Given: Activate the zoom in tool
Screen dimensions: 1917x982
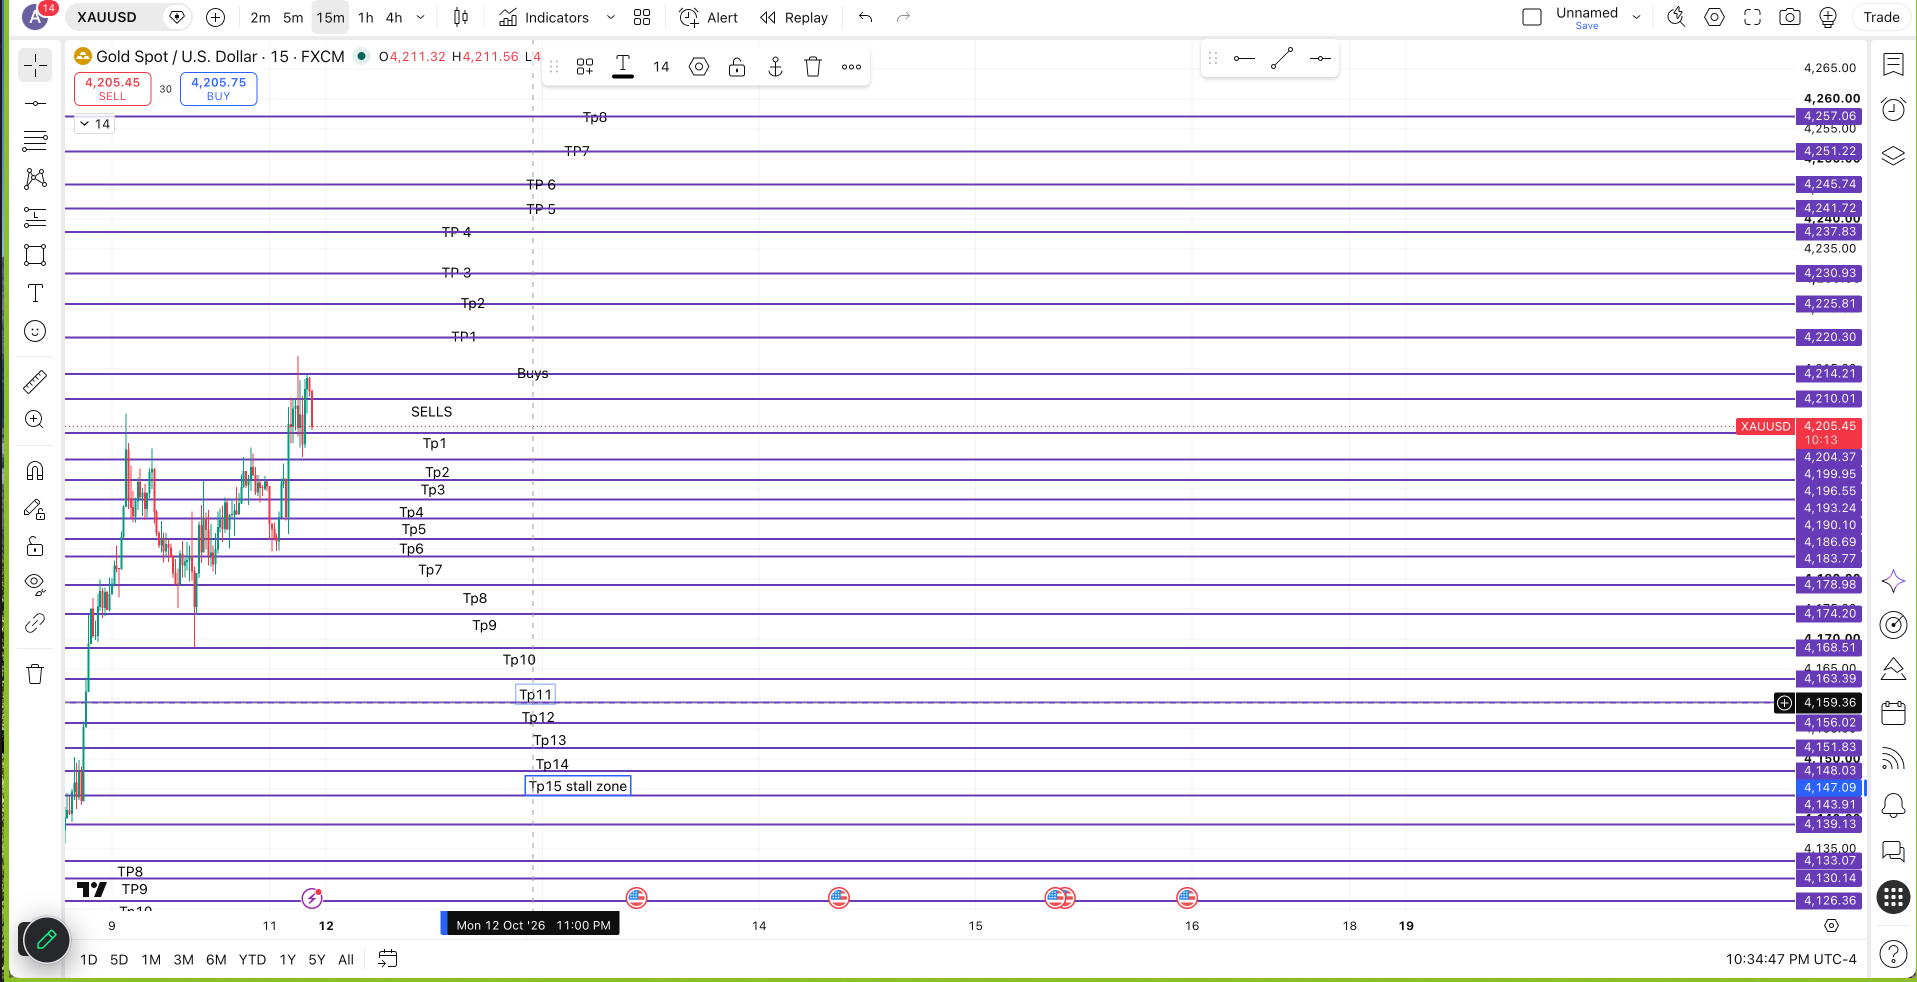Looking at the screenshot, I should tap(35, 419).
